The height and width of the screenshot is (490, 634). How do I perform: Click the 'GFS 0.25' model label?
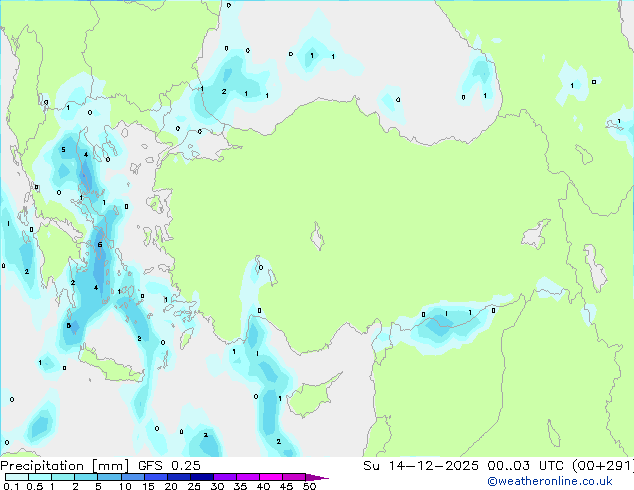click(x=169, y=466)
